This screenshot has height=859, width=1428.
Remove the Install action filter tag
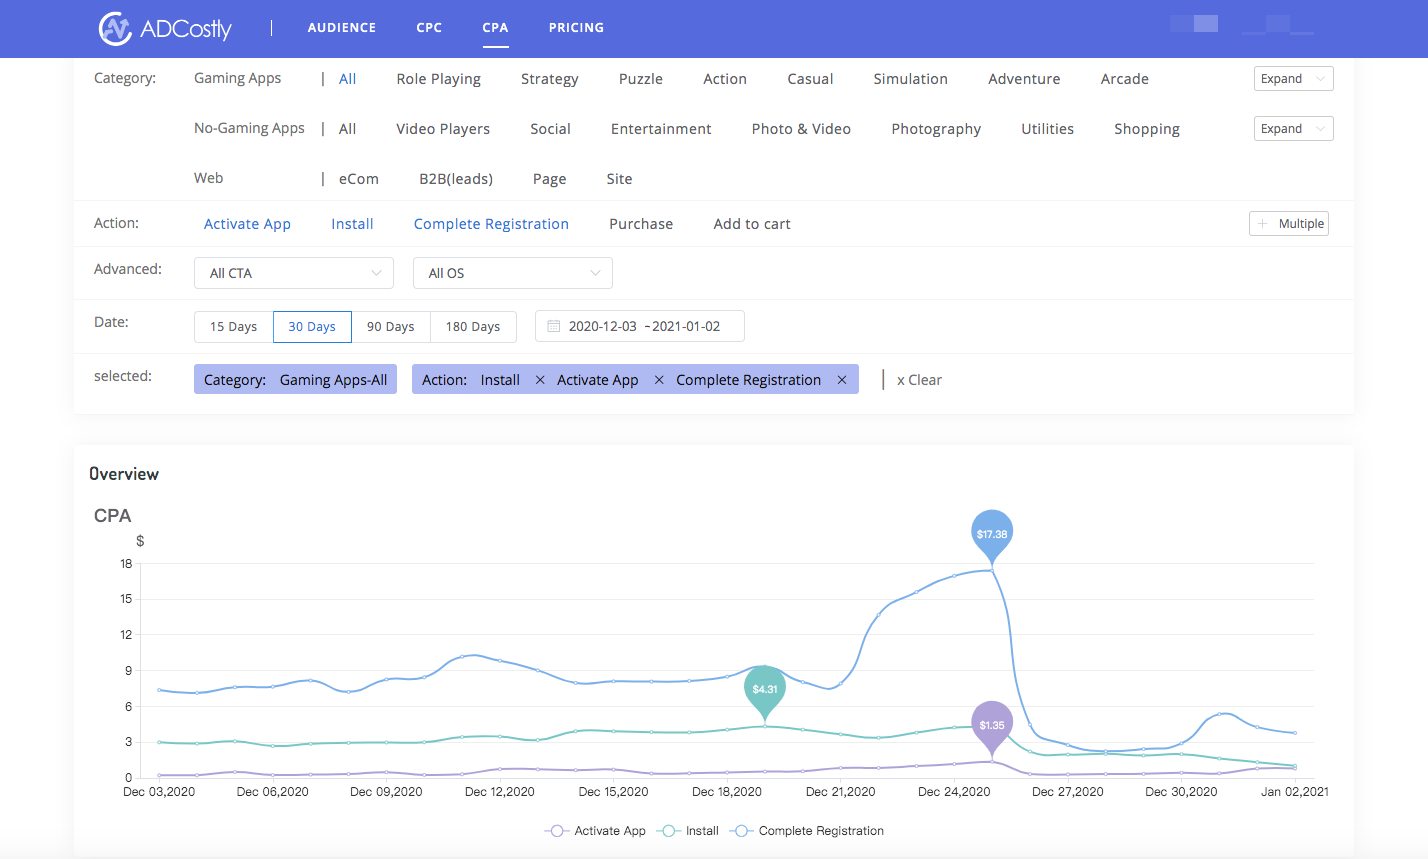pos(540,380)
